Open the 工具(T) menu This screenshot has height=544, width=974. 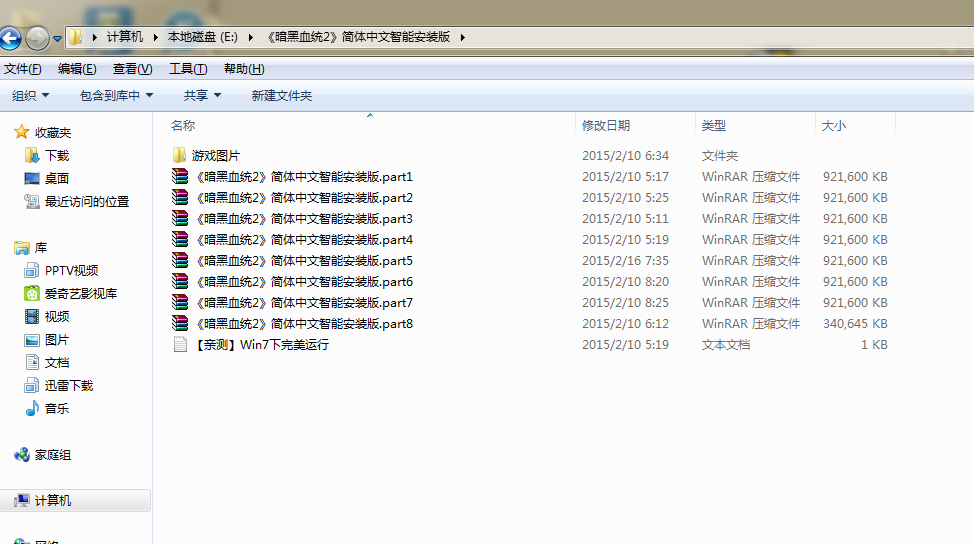coord(188,69)
